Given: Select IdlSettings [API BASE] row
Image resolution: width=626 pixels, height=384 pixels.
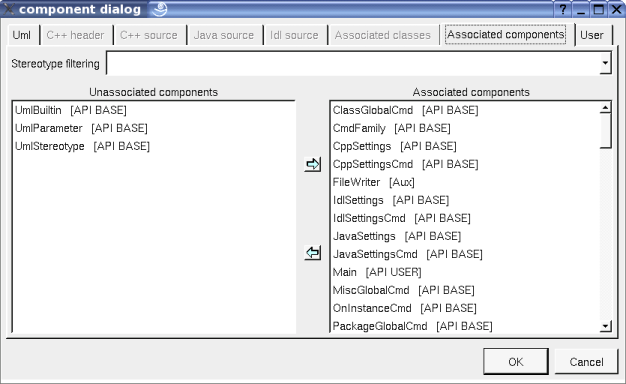Looking at the screenshot, I should point(465,200).
